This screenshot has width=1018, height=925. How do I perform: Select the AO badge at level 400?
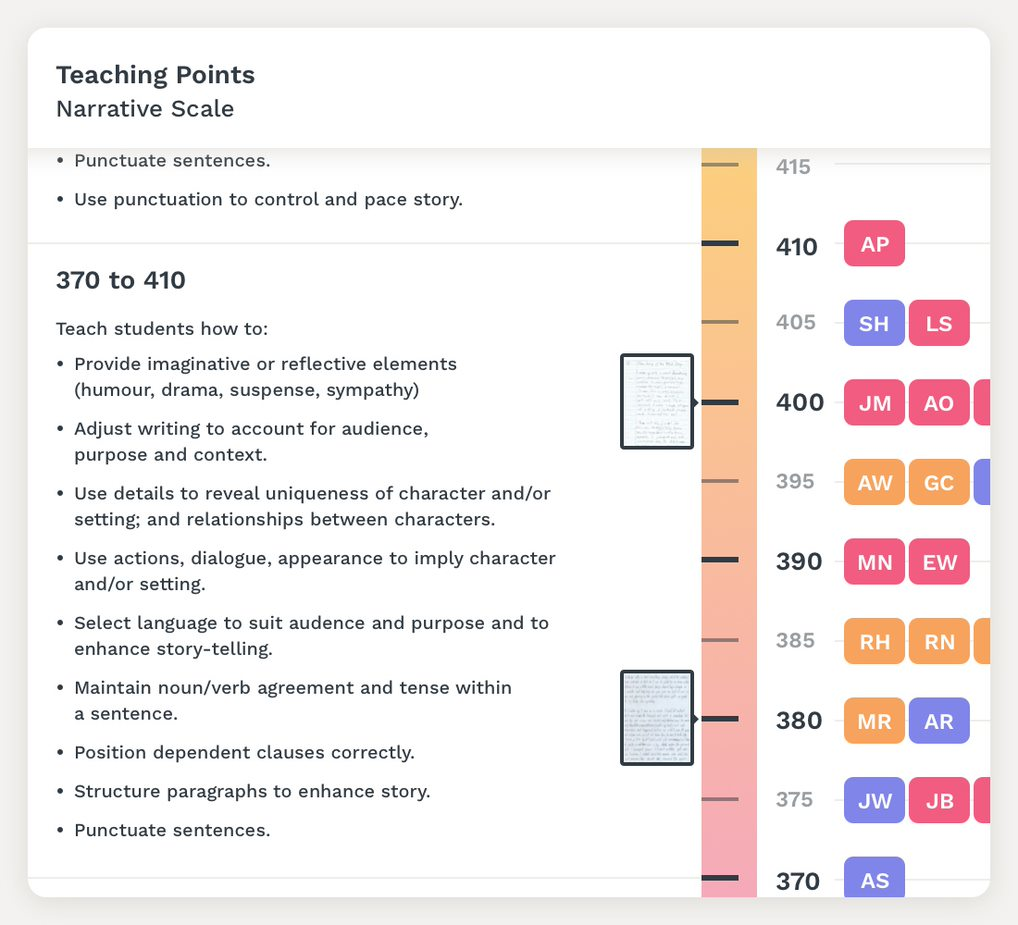pos(938,402)
